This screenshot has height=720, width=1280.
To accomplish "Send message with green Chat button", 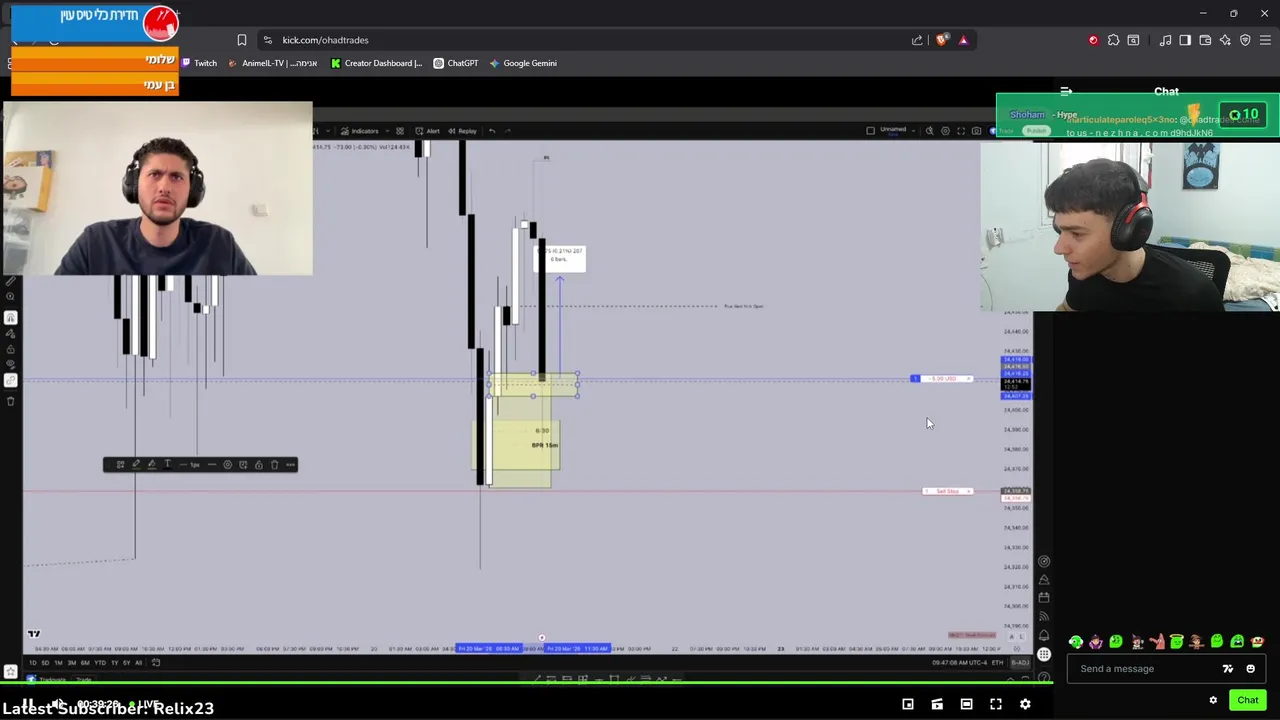I will (x=1247, y=700).
